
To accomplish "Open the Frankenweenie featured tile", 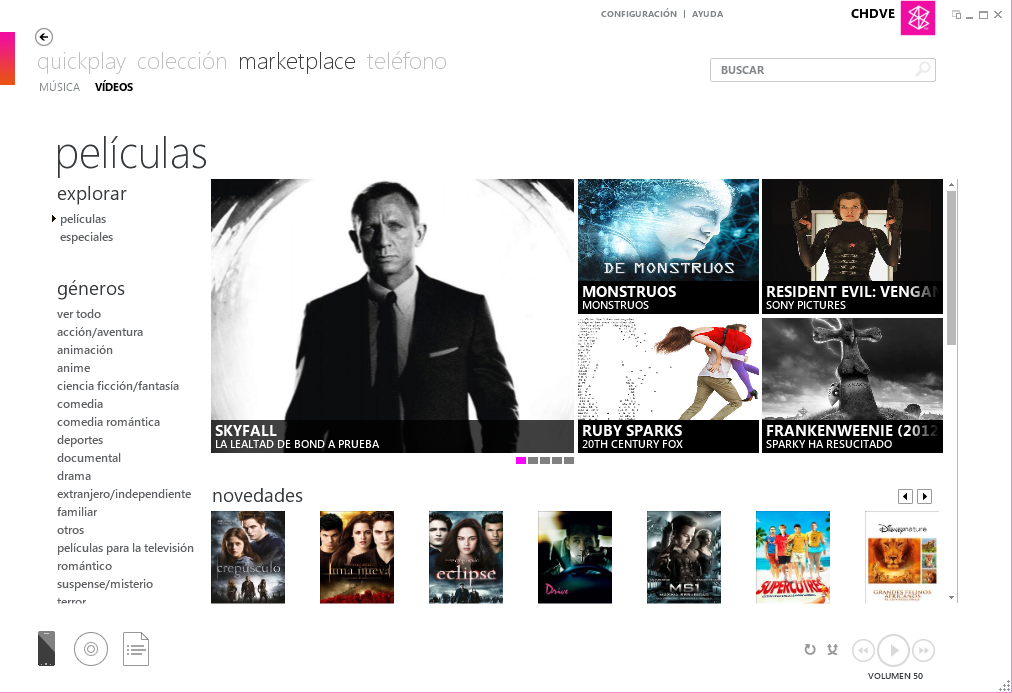I will point(852,385).
